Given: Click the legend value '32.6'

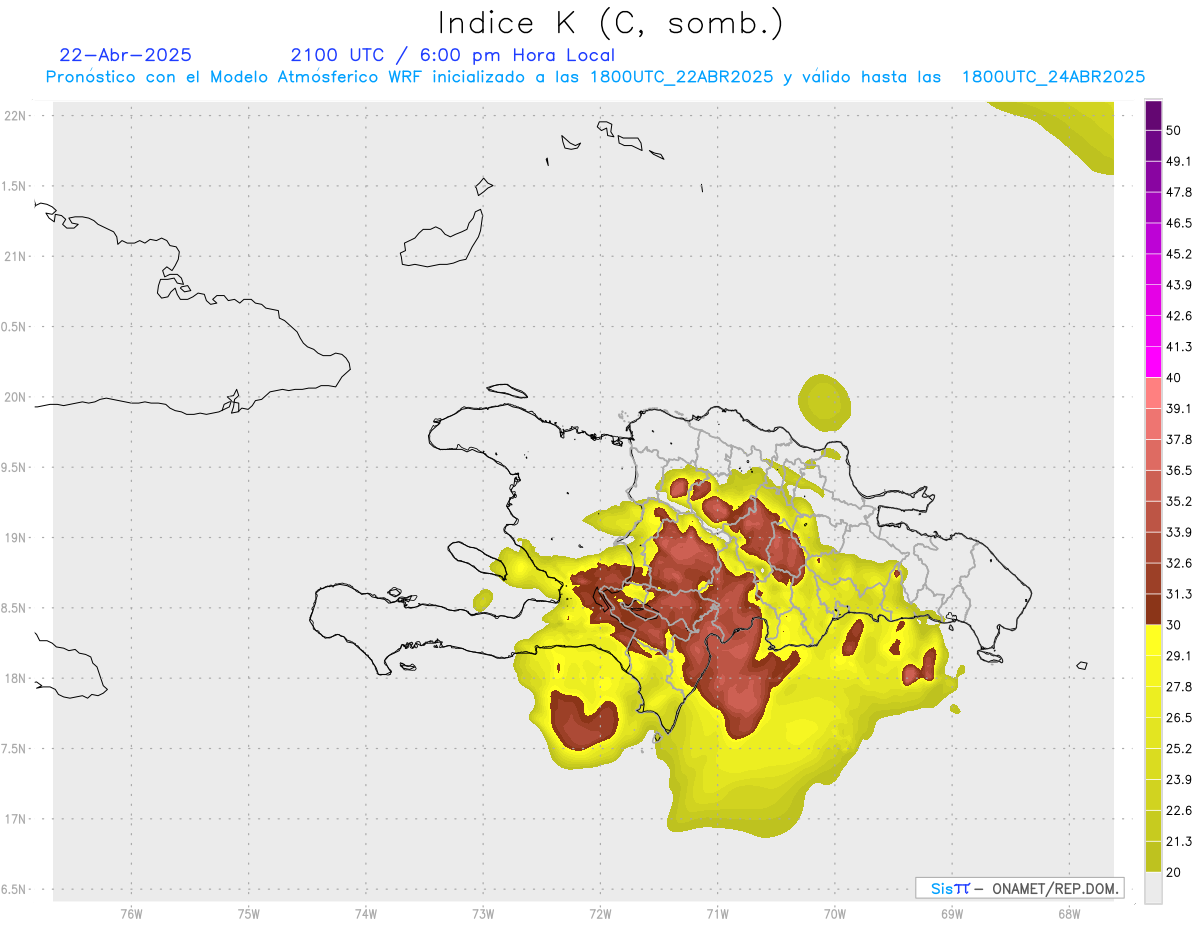Looking at the screenshot, I should click(1179, 564).
